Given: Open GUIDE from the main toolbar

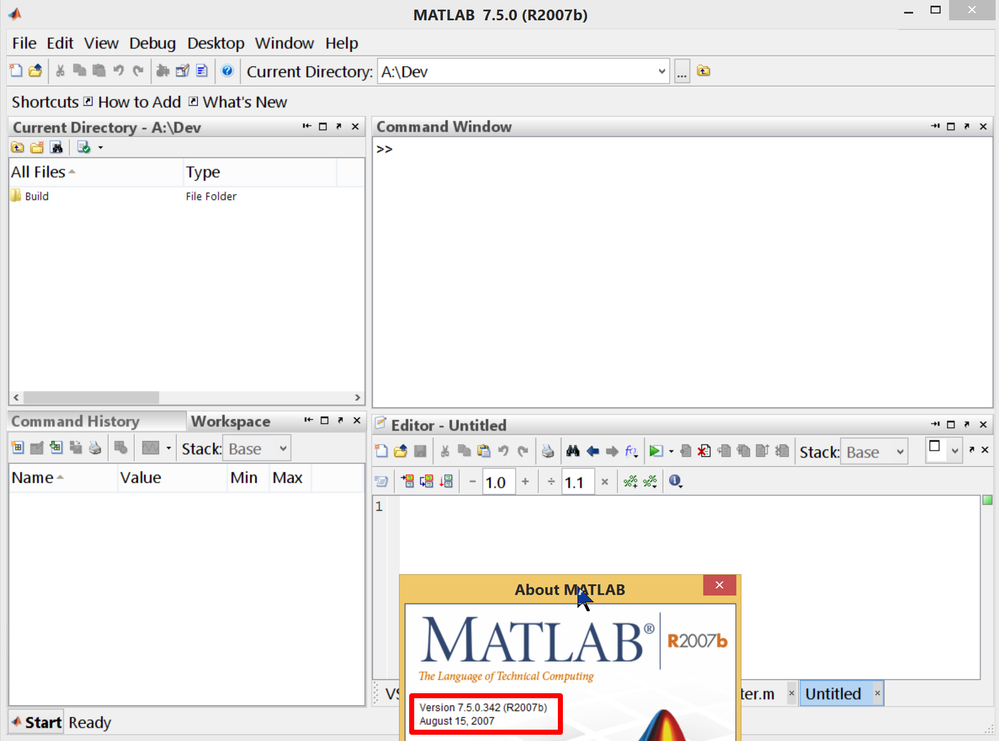Looking at the screenshot, I should click(x=183, y=71).
